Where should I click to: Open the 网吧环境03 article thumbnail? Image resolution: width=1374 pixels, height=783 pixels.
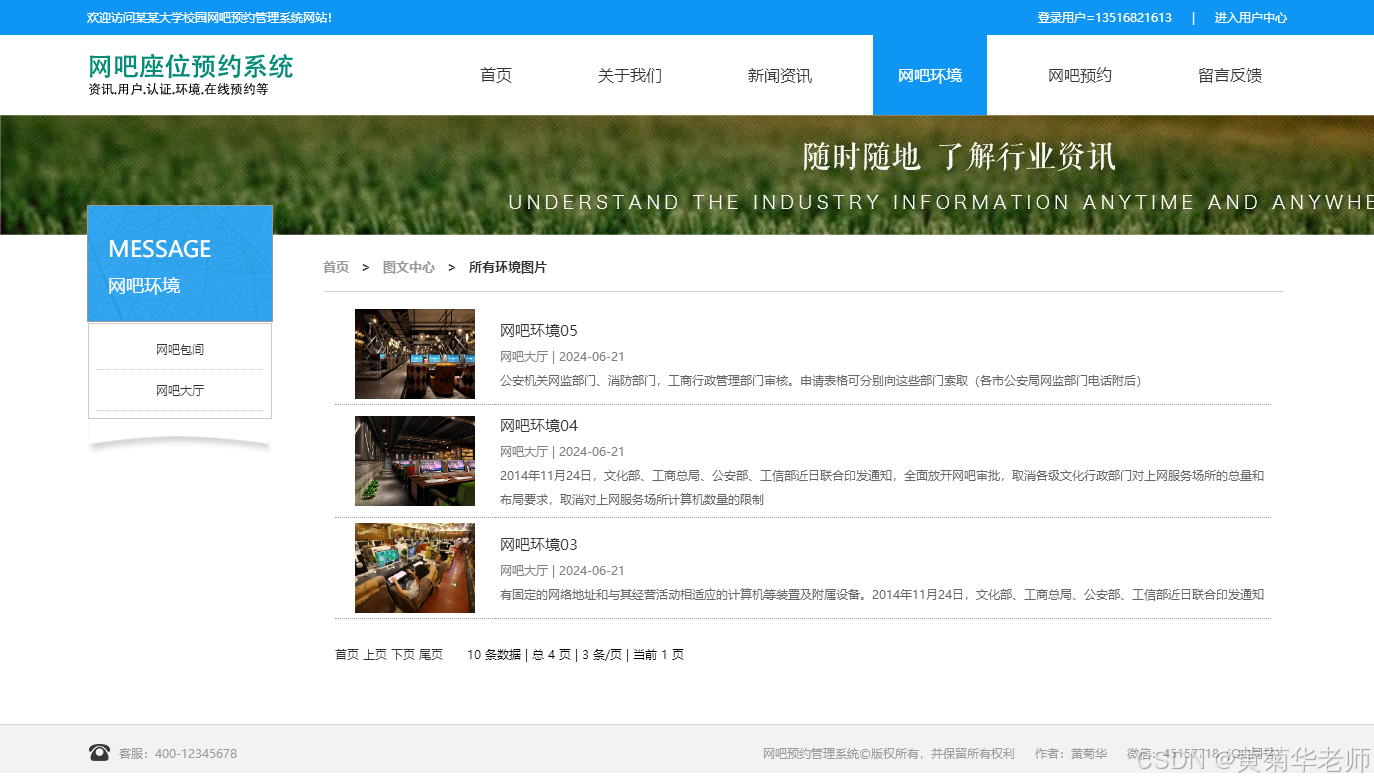tap(414, 567)
